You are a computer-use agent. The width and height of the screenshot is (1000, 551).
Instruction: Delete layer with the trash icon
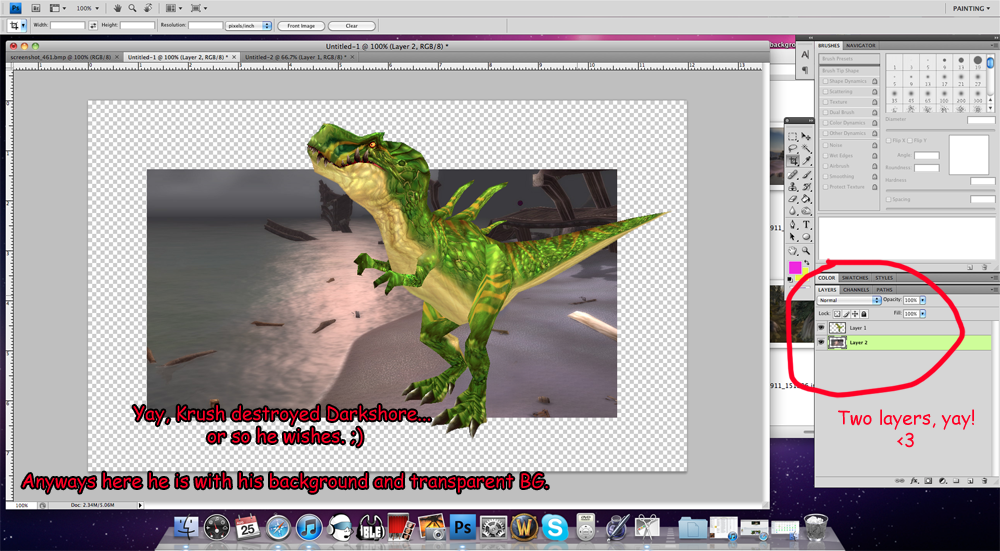point(984,480)
